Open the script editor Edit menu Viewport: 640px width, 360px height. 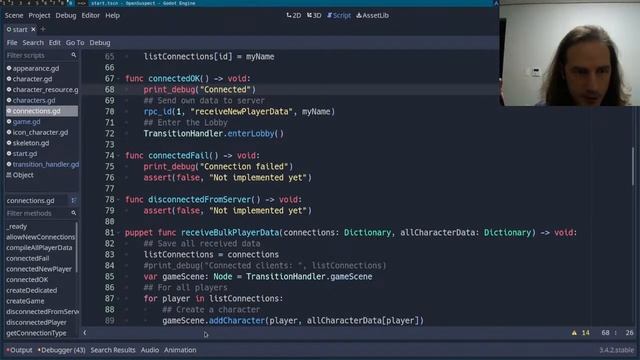(55, 42)
